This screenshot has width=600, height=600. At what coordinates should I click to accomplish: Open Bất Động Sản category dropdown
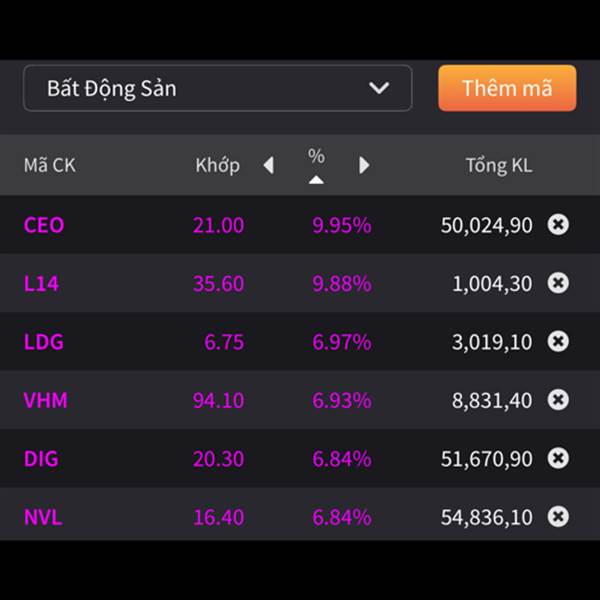218,88
